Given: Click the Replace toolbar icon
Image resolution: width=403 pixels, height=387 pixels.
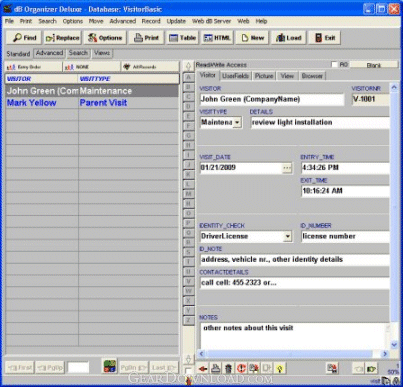Looking at the screenshot, I should [x=63, y=38].
